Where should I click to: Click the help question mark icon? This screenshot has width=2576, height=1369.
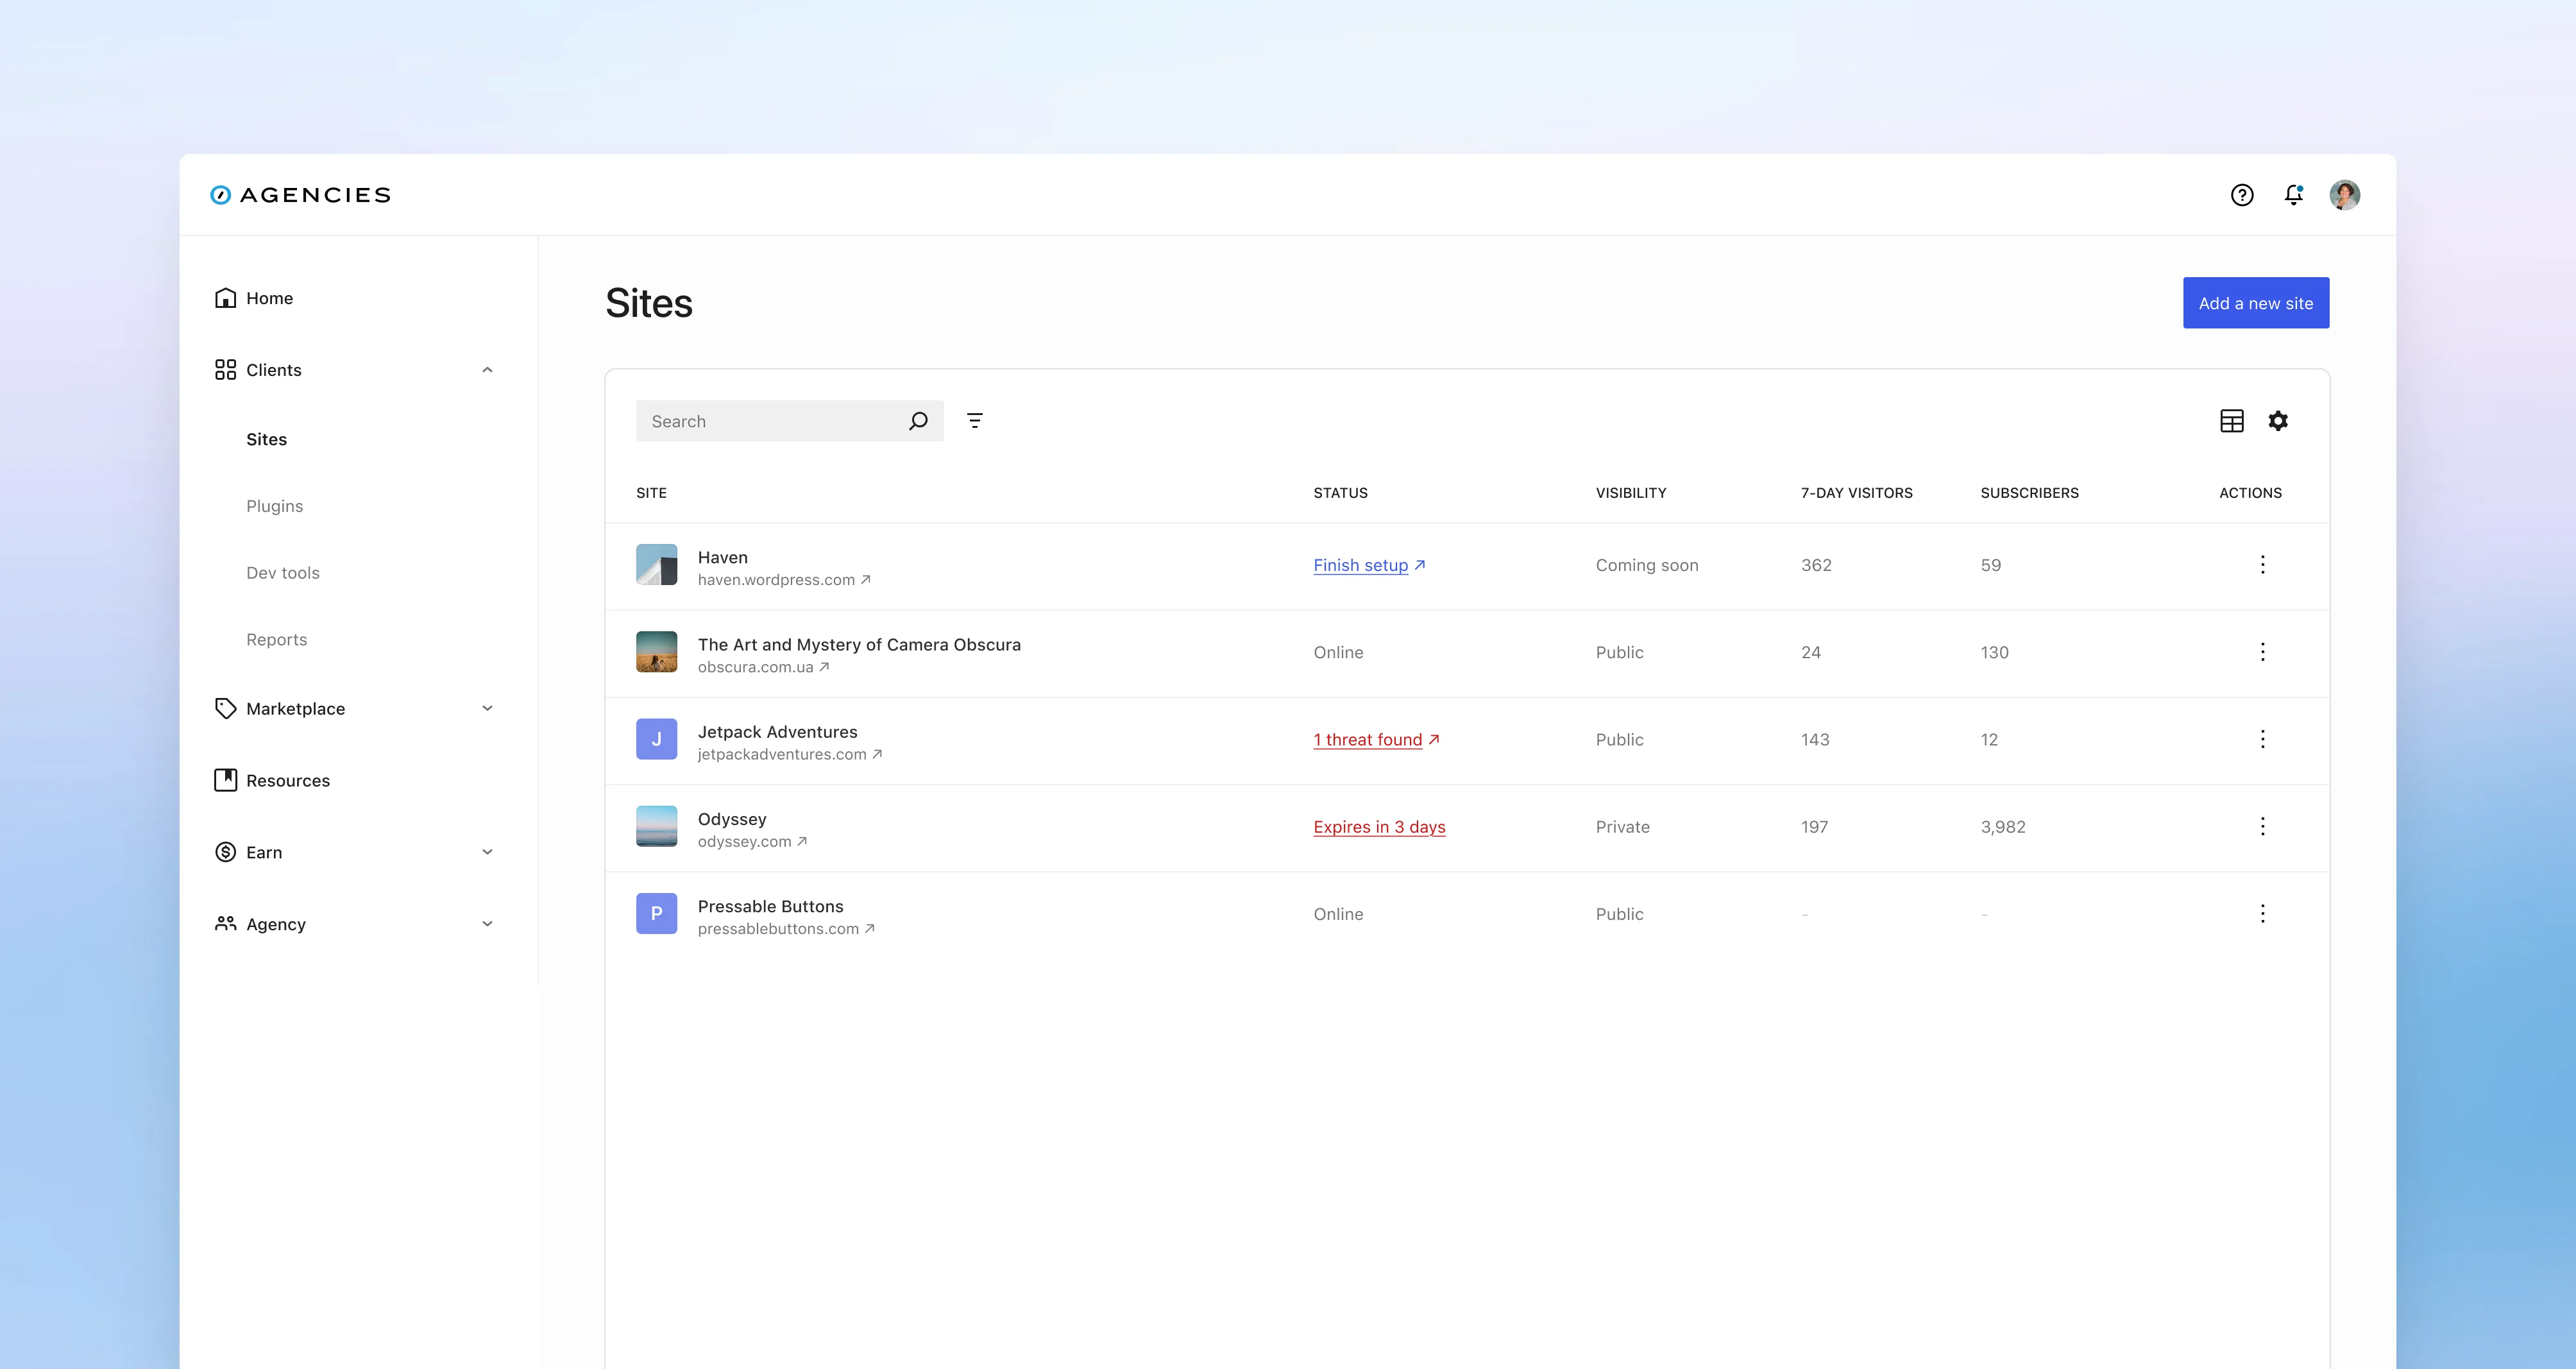pyautogui.click(x=2242, y=194)
